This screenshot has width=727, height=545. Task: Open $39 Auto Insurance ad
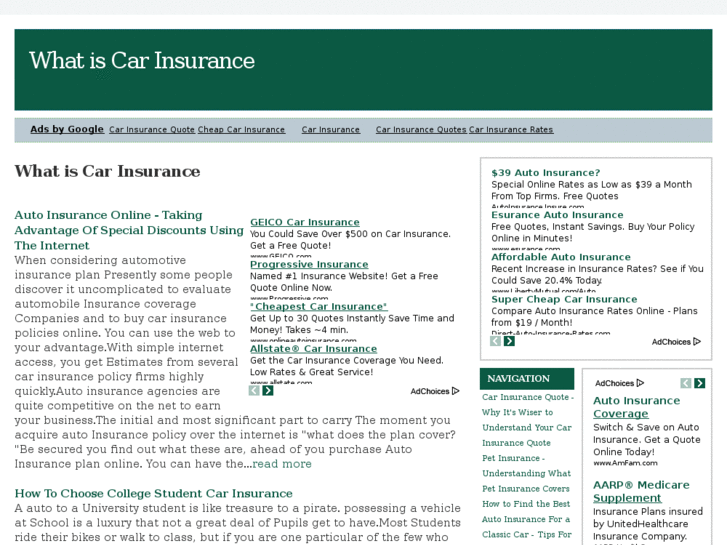click(546, 173)
